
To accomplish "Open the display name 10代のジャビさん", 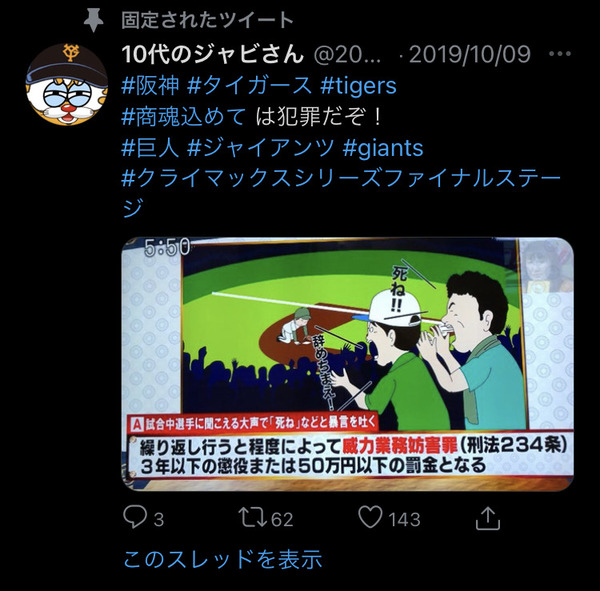I will (x=213, y=54).
